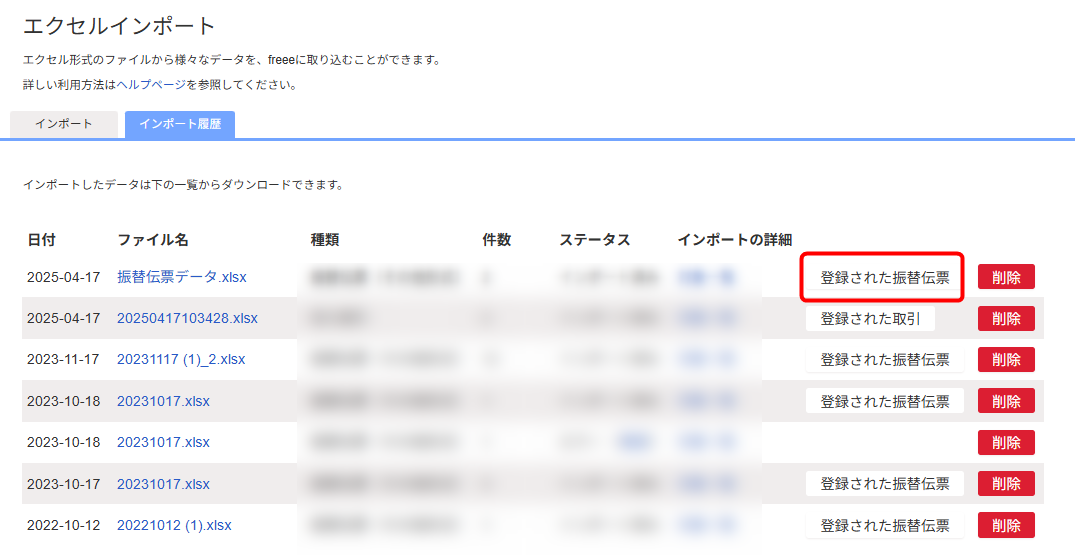Click the インポートの詳細 column header
The height and width of the screenshot is (558, 1075).
(x=735, y=240)
